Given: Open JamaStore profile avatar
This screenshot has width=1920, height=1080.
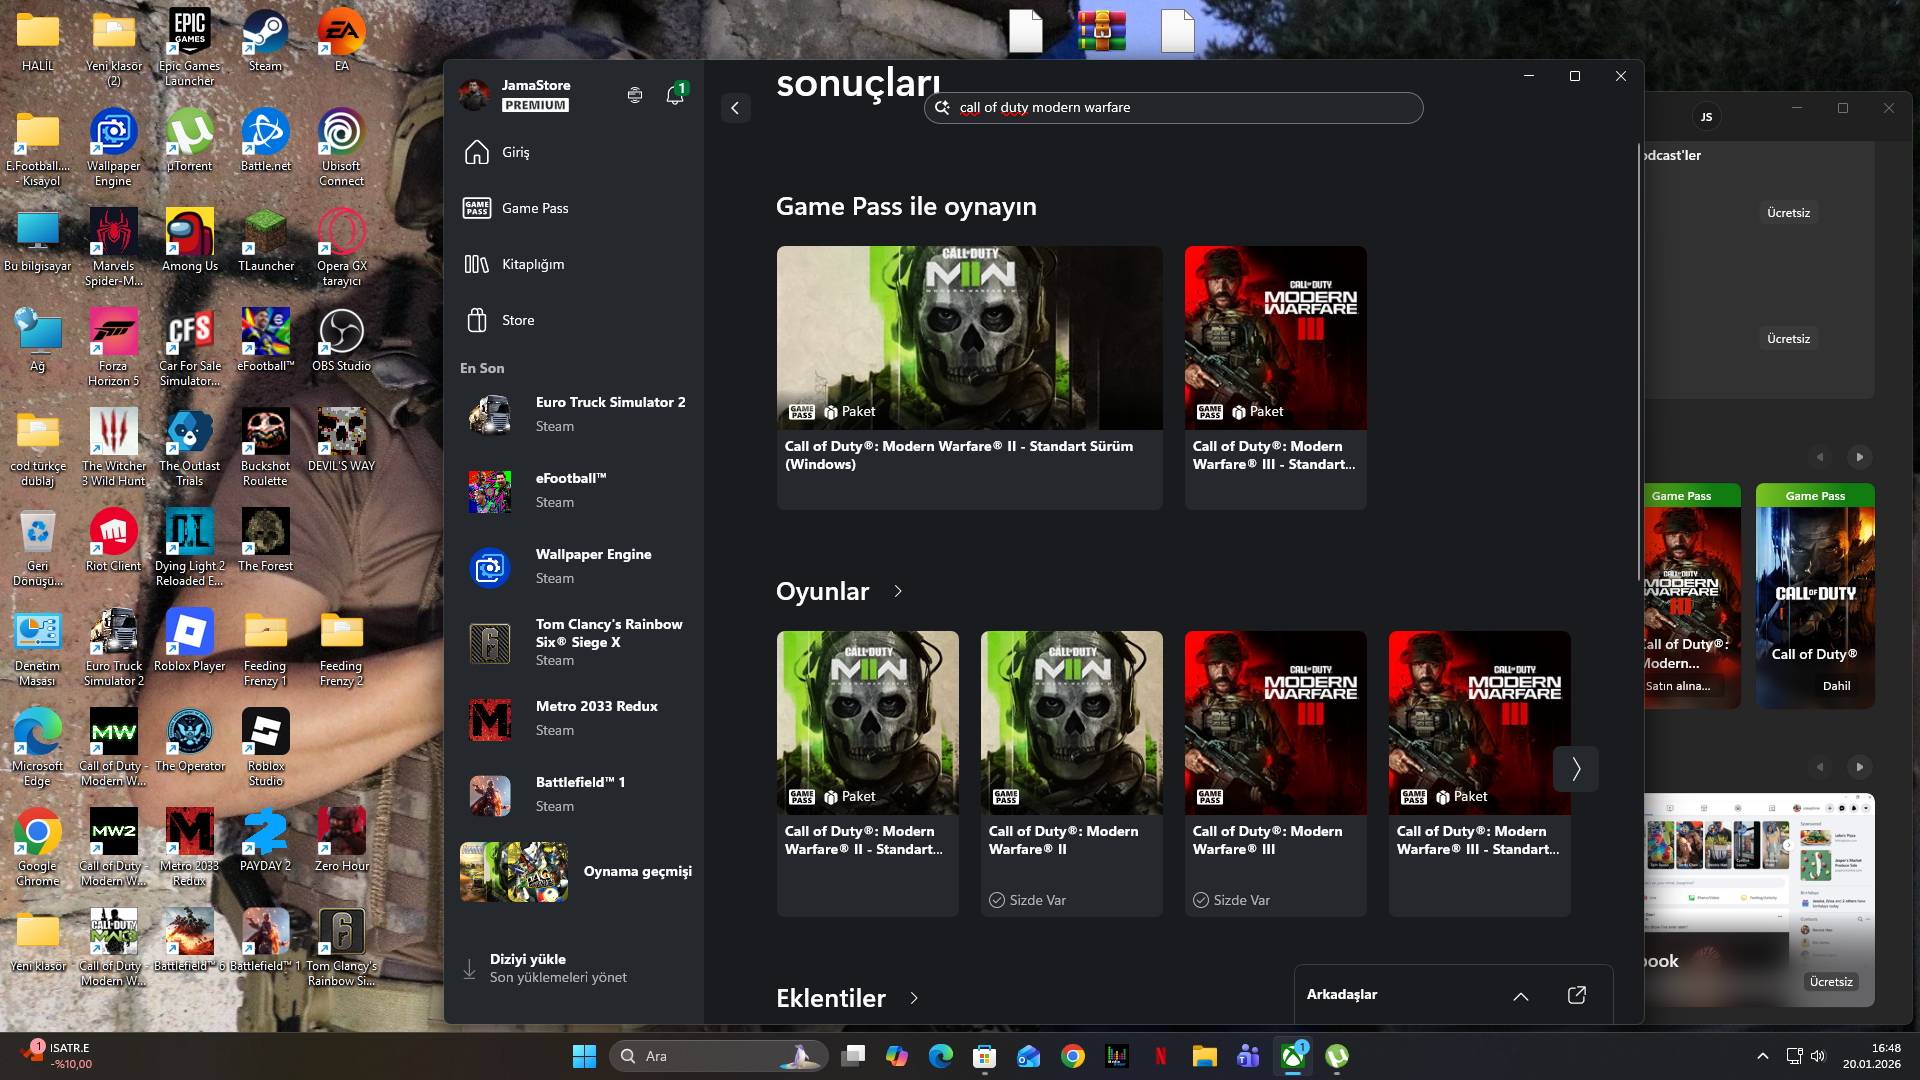Looking at the screenshot, I should (474, 95).
